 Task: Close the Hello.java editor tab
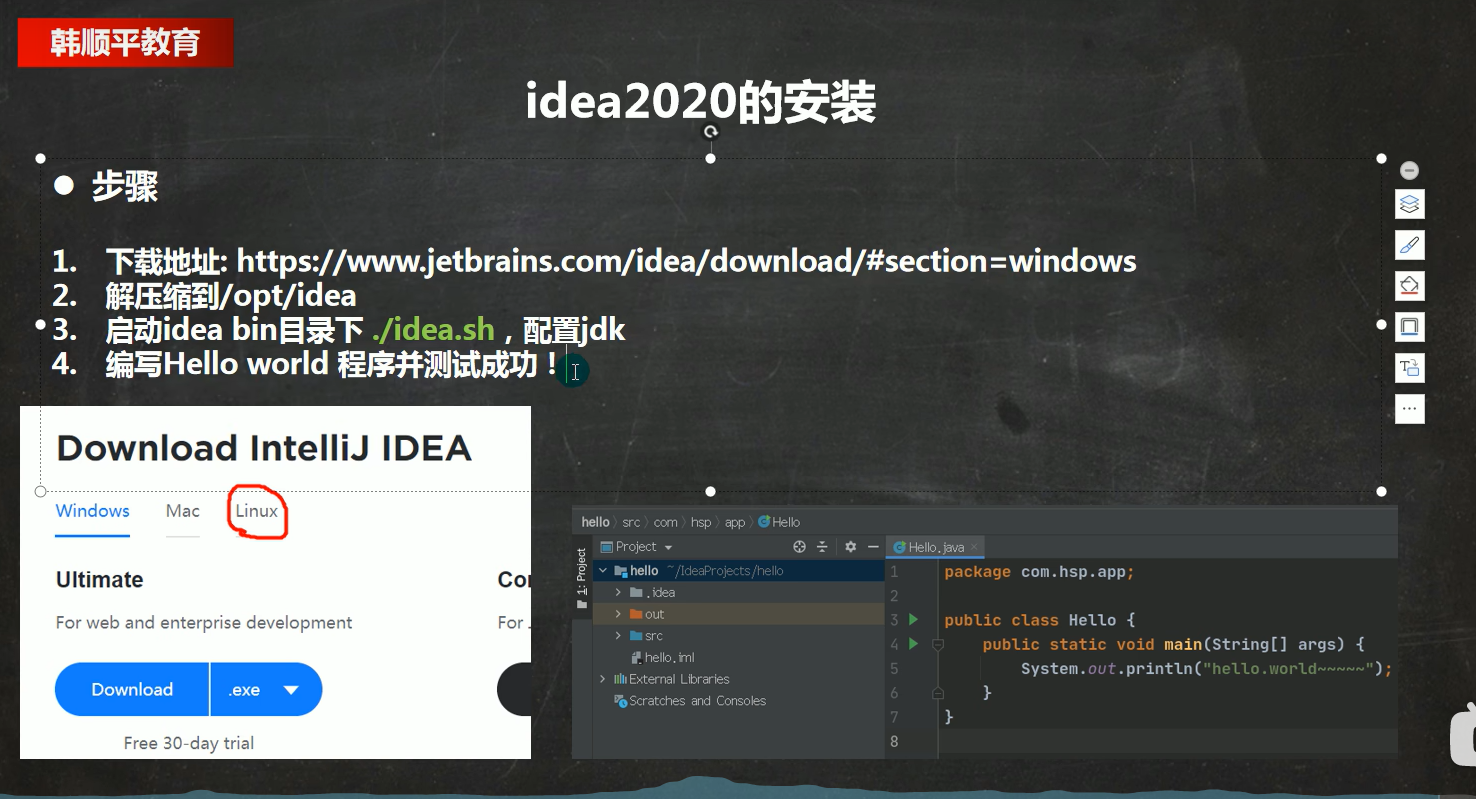click(974, 547)
